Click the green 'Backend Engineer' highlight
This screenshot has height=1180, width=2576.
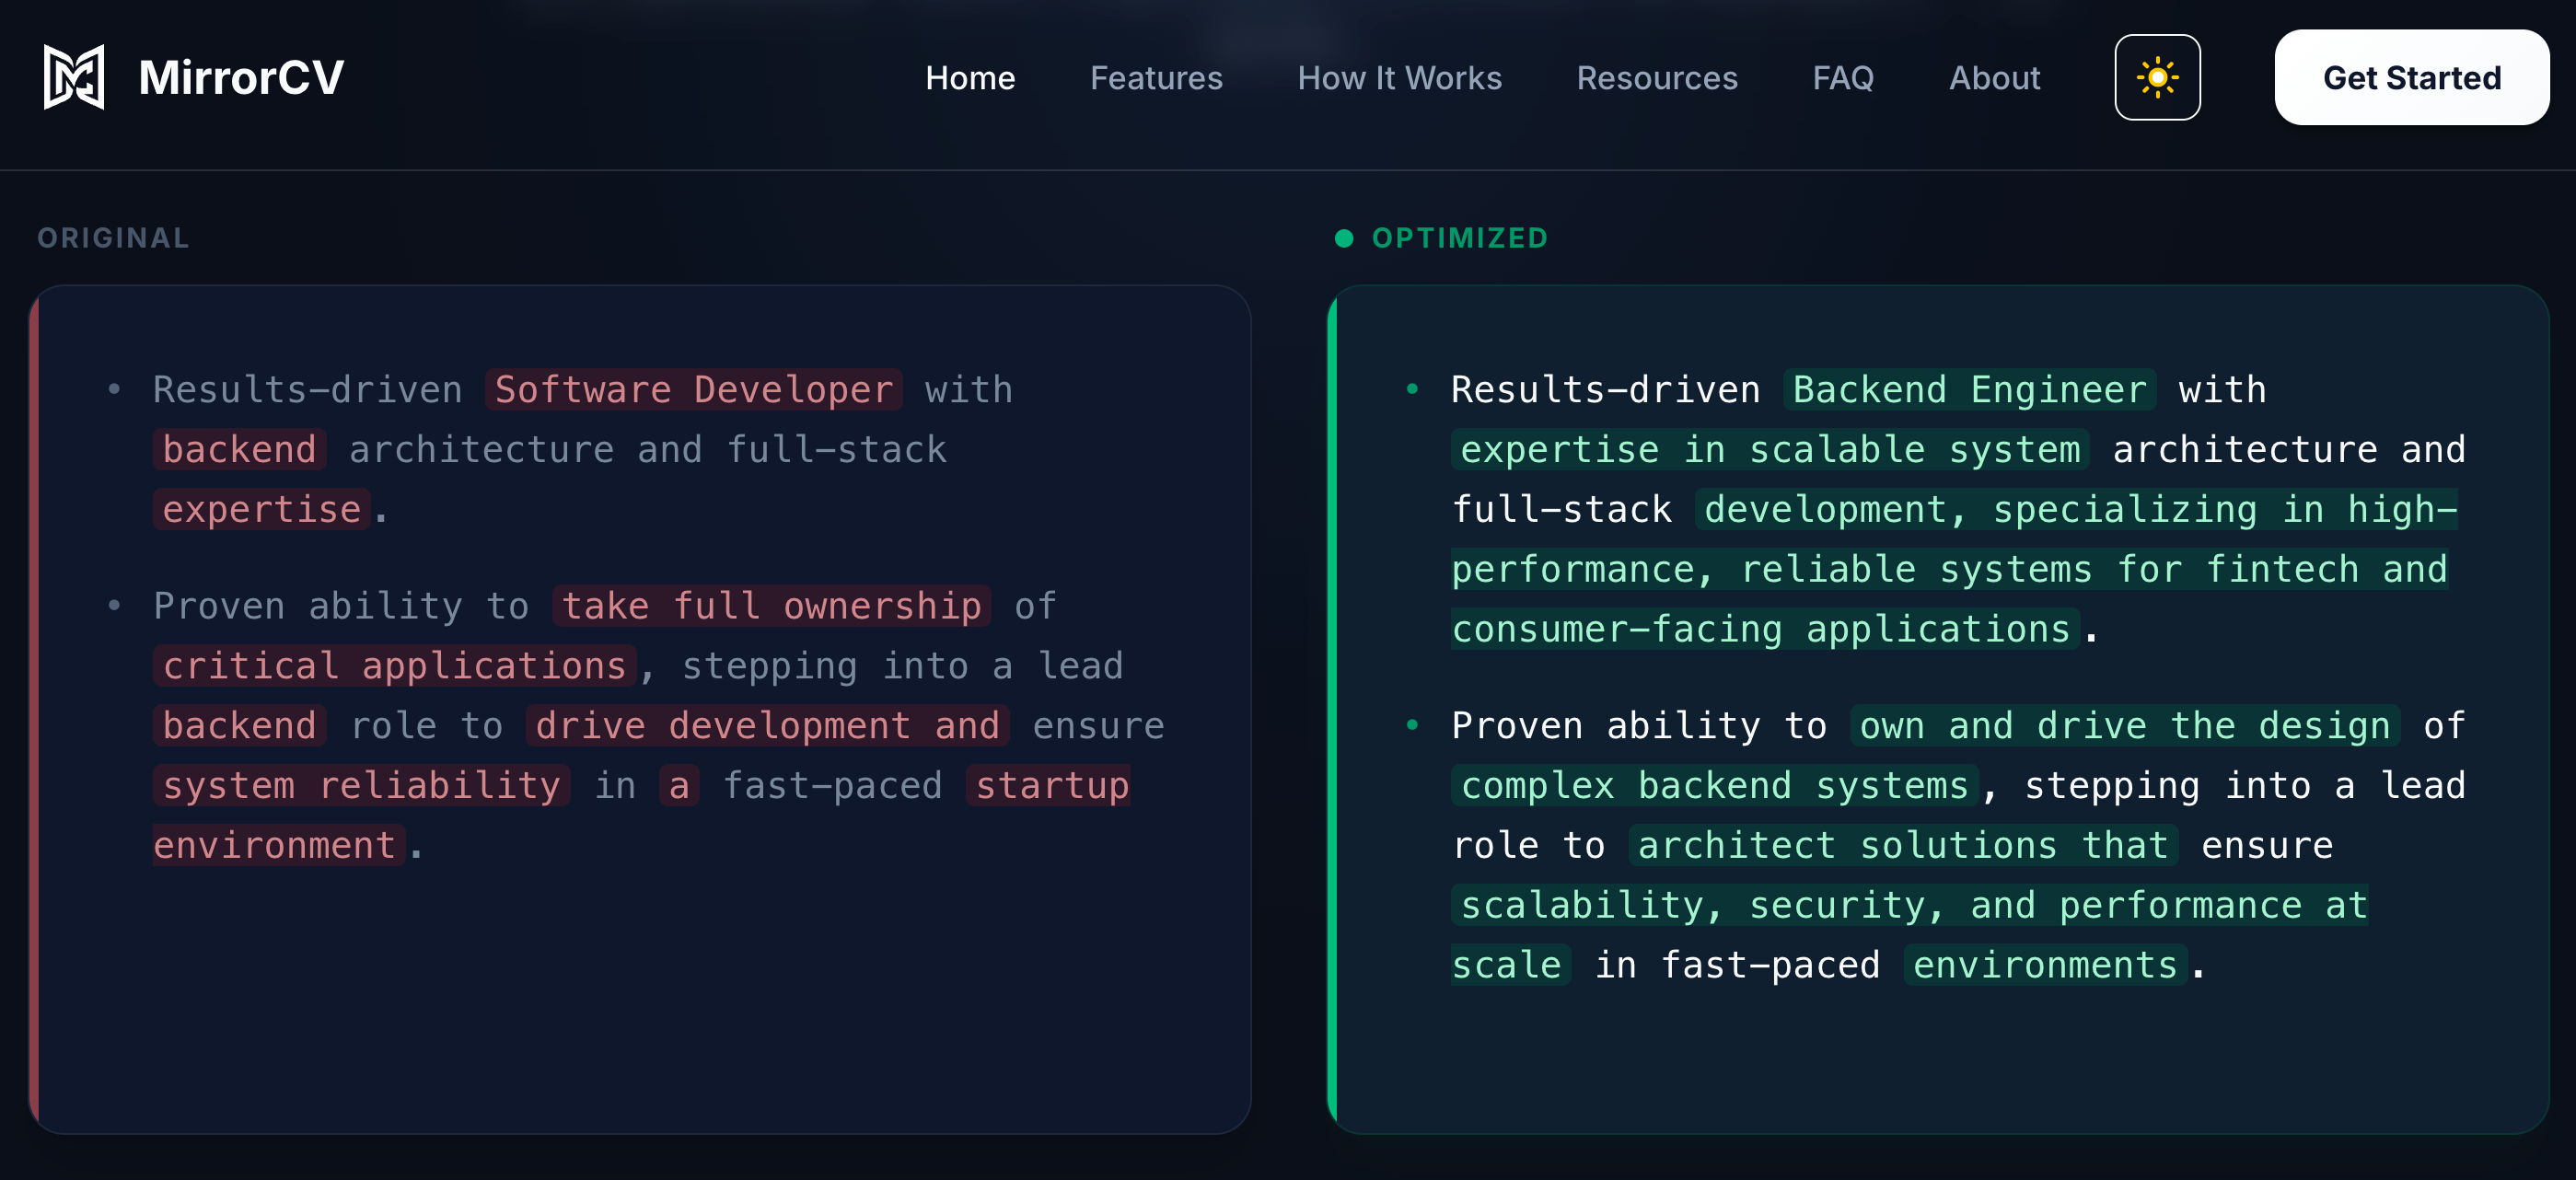pos(1969,390)
